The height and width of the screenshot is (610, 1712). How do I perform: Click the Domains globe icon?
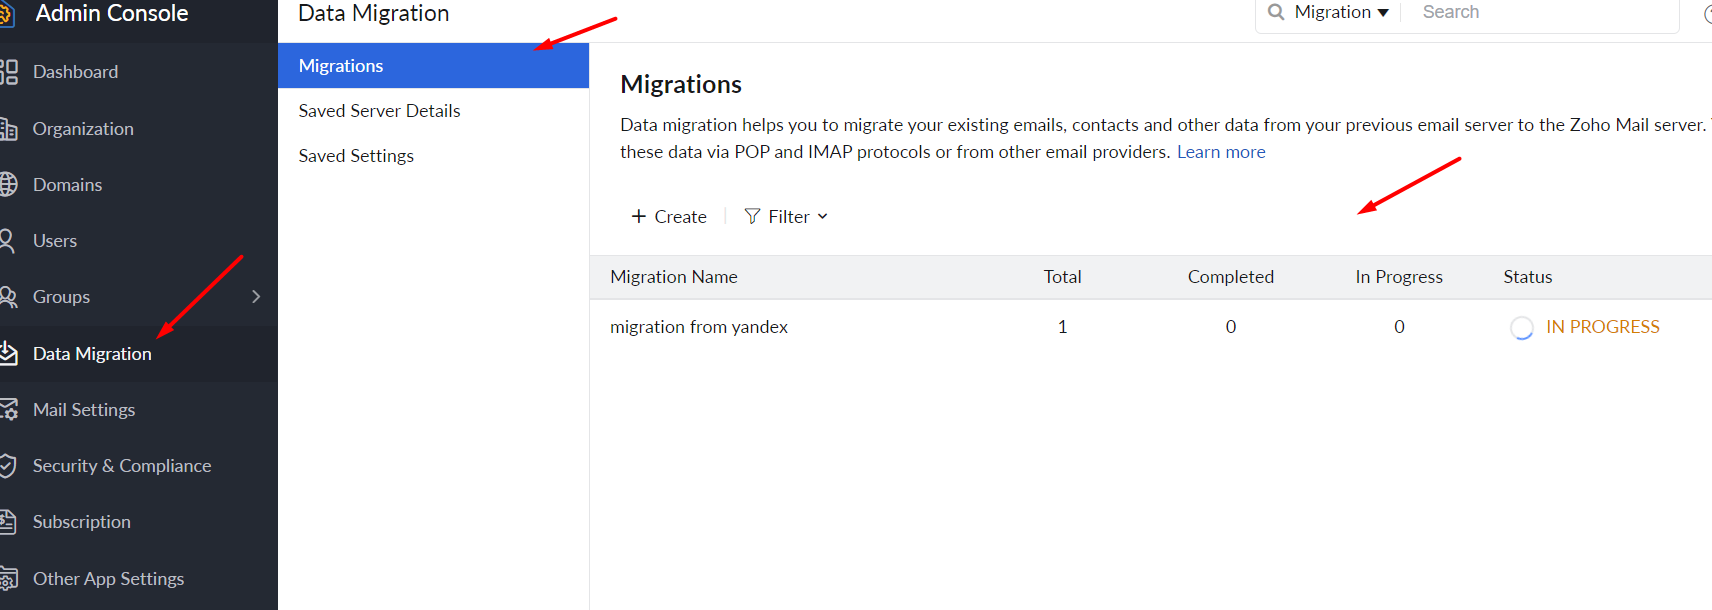click(8, 185)
